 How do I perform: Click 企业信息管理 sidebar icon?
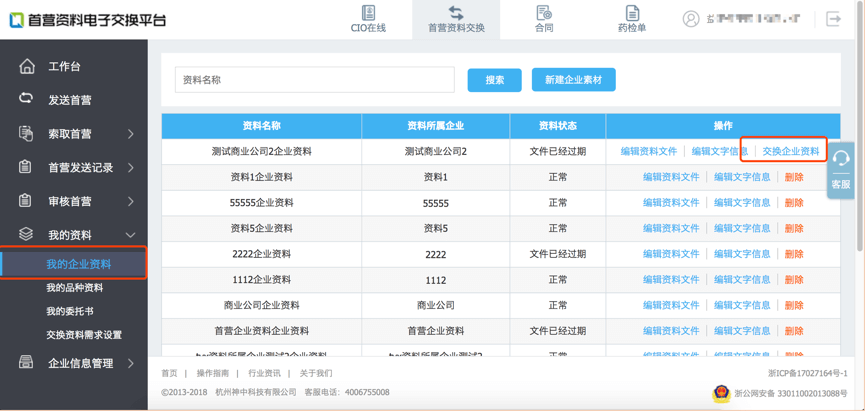click(x=26, y=362)
